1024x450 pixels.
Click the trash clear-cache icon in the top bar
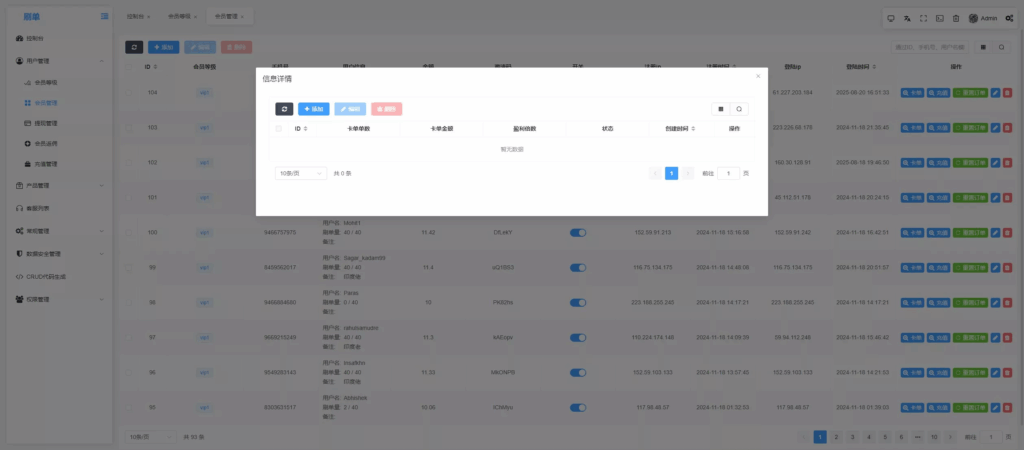(x=955, y=18)
